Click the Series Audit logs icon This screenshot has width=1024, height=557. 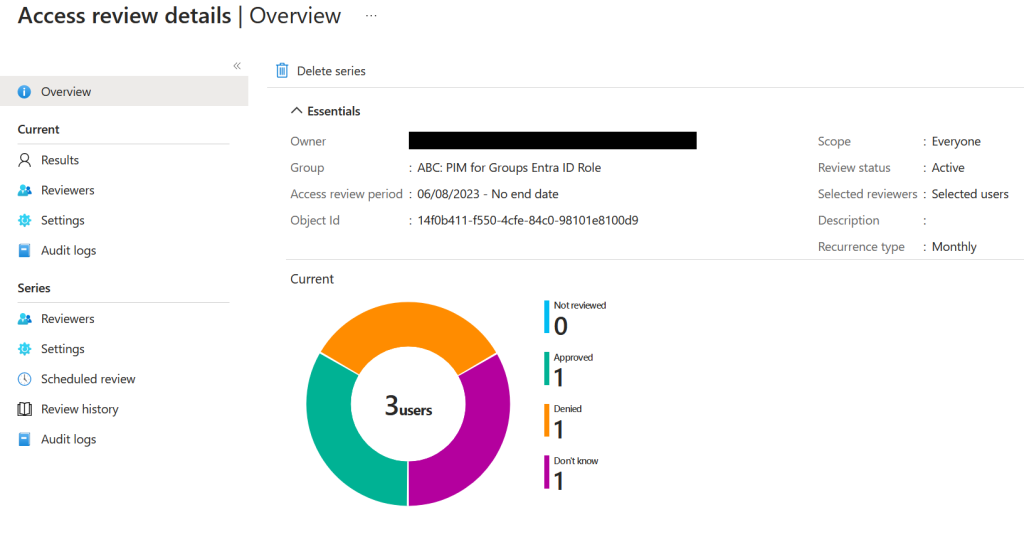25,439
